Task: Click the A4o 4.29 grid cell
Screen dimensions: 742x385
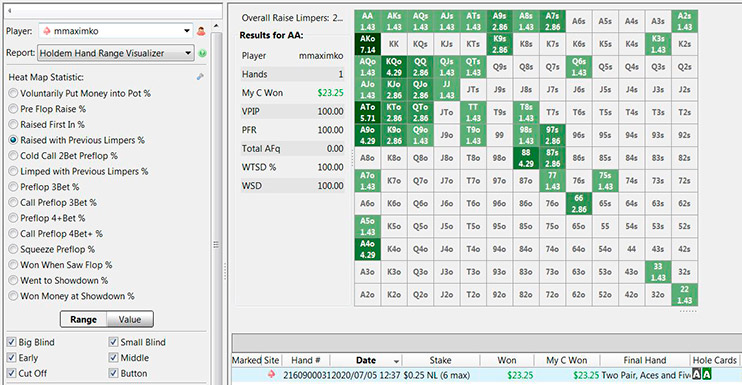Action: point(368,249)
